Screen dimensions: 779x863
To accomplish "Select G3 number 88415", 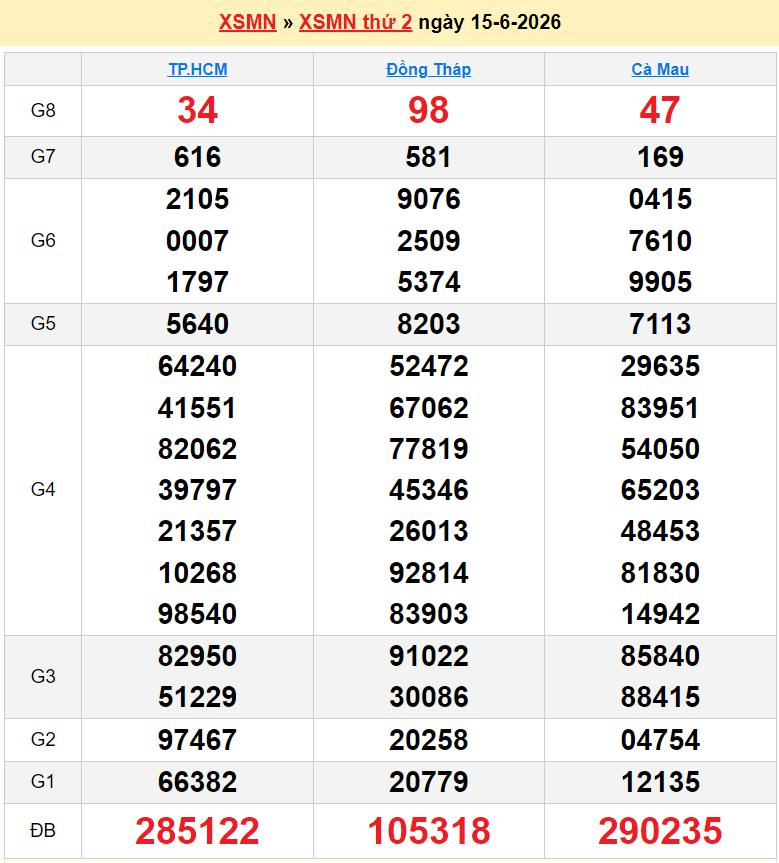I will [x=660, y=697].
